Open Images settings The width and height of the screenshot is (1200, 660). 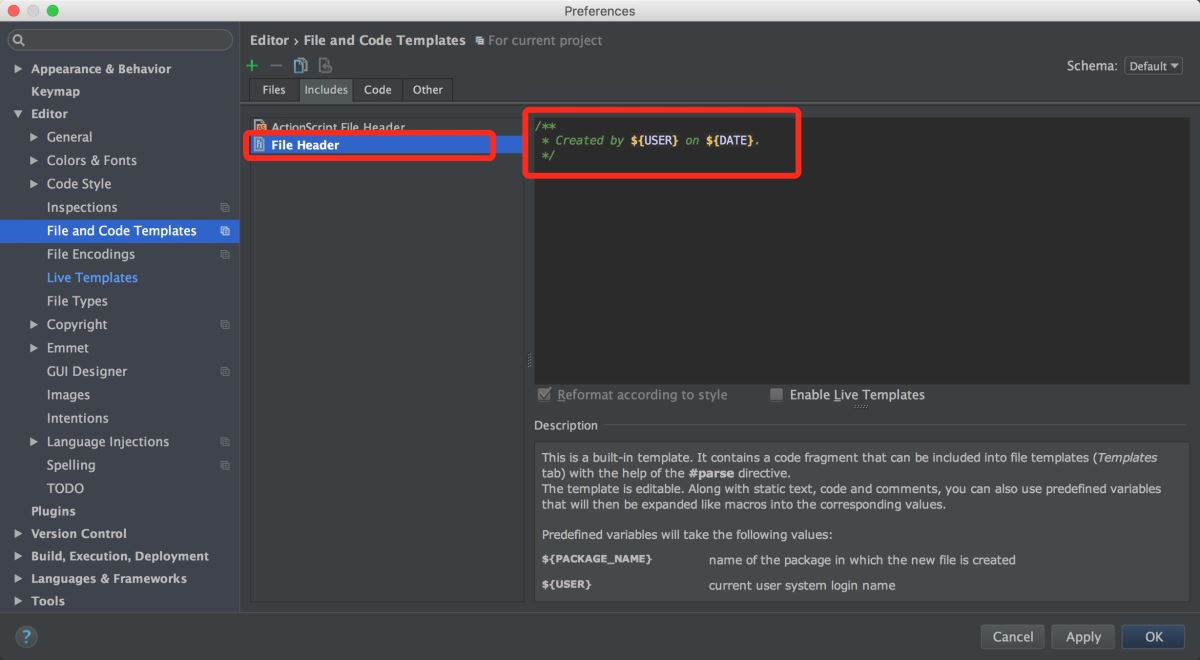pyautogui.click(x=68, y=395)
